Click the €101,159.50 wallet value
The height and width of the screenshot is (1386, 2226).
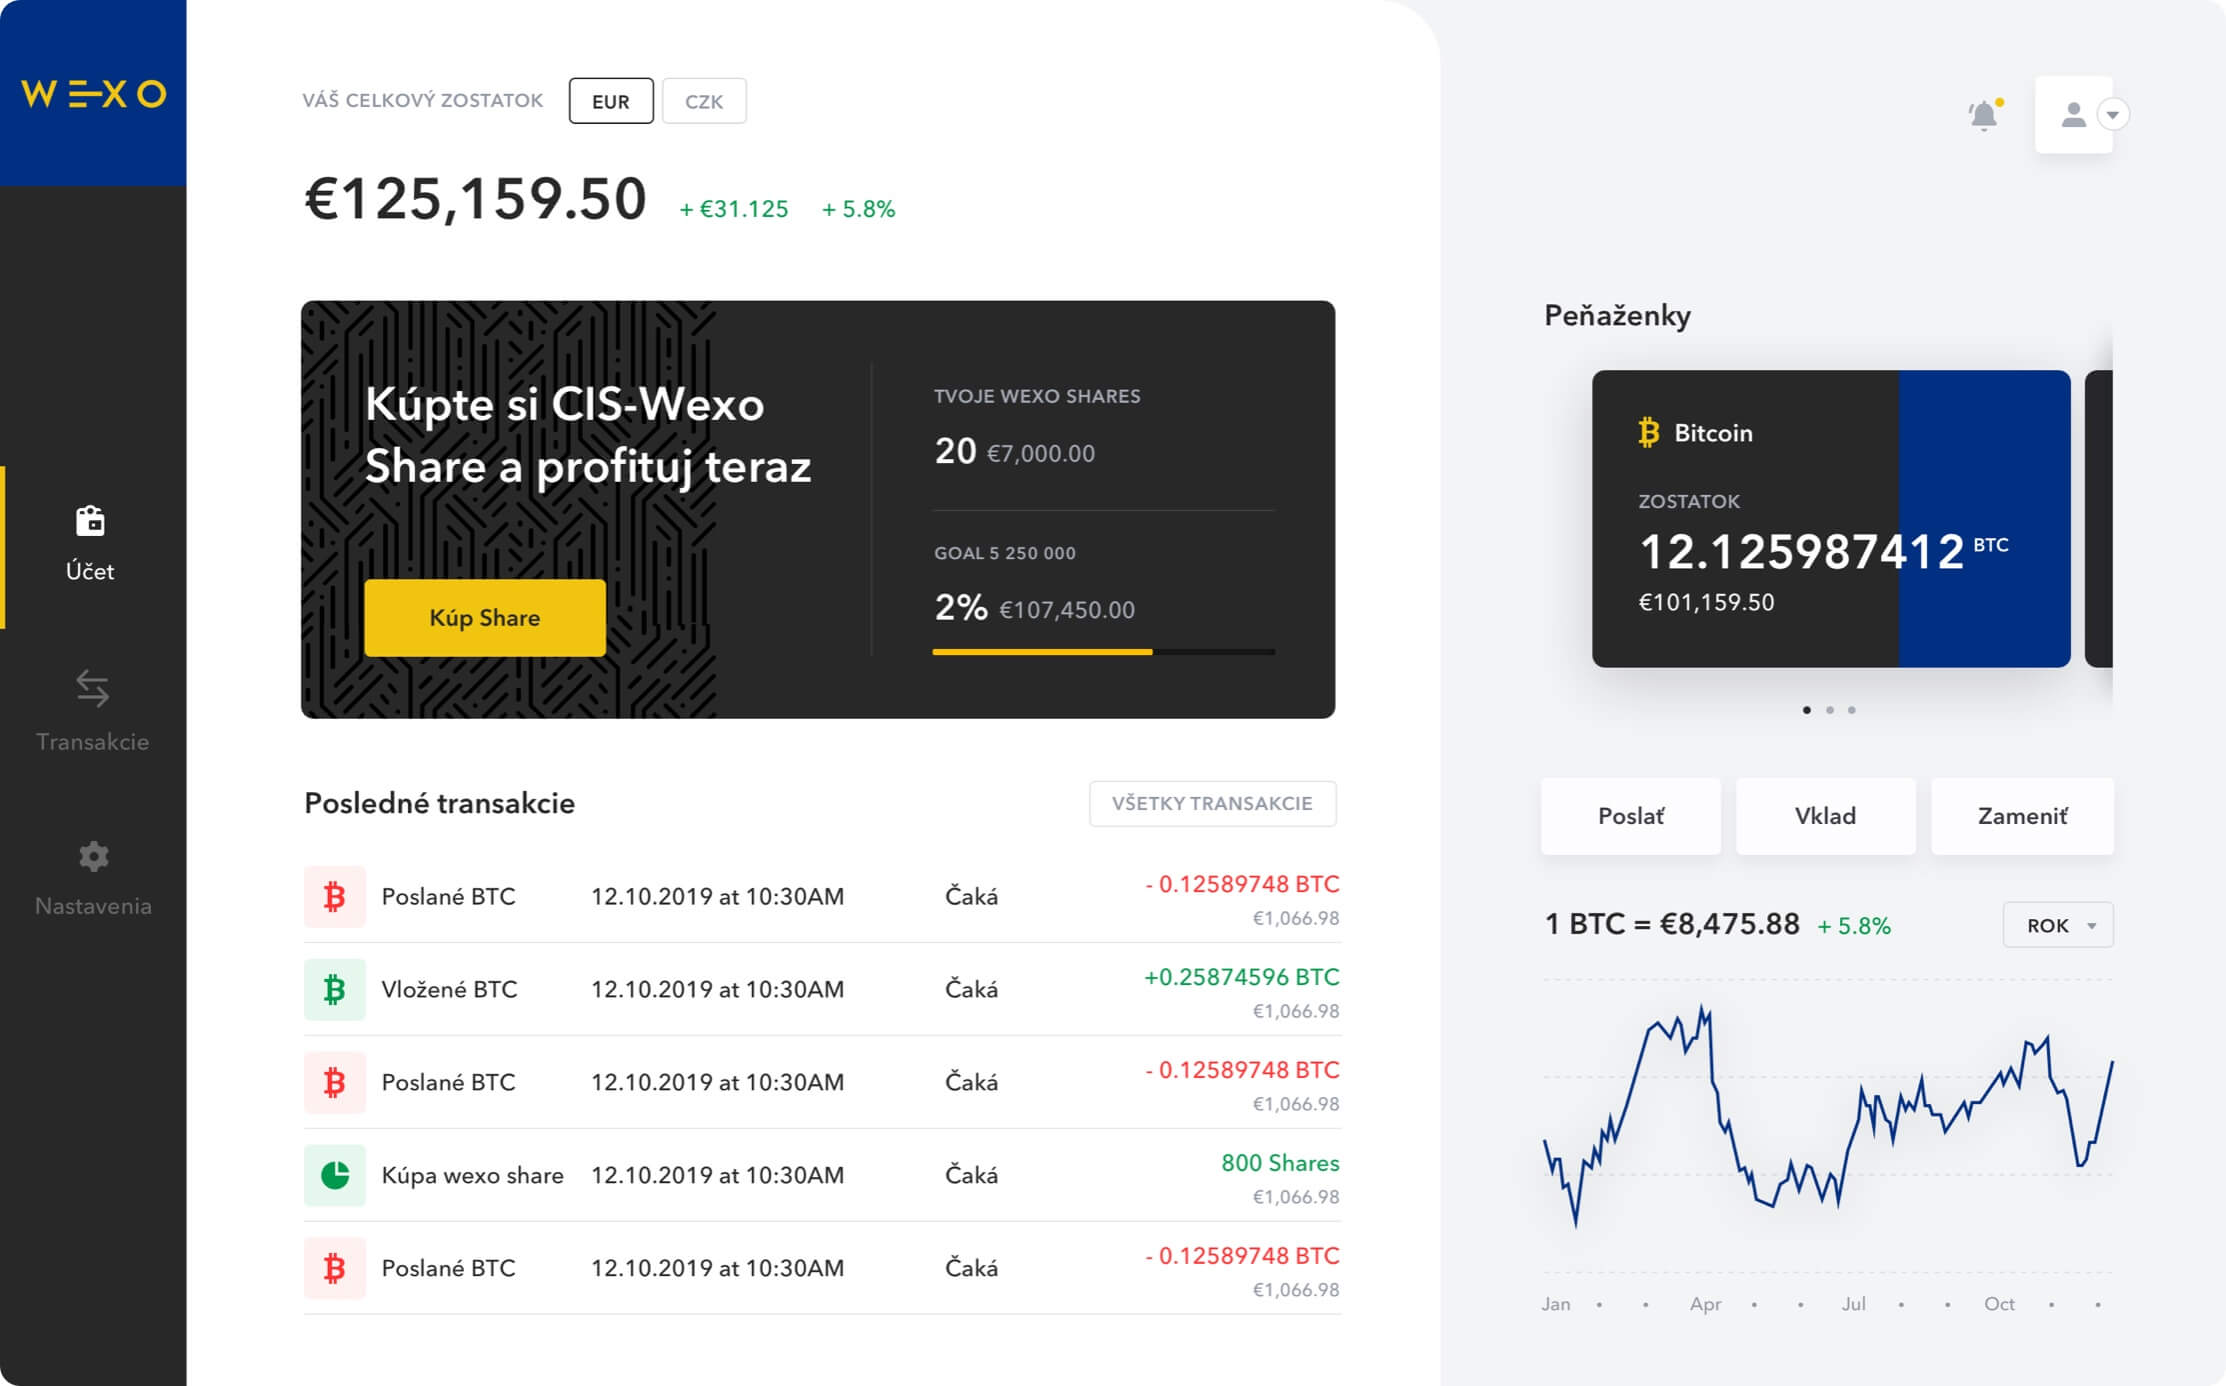(x=1706, y=602)
